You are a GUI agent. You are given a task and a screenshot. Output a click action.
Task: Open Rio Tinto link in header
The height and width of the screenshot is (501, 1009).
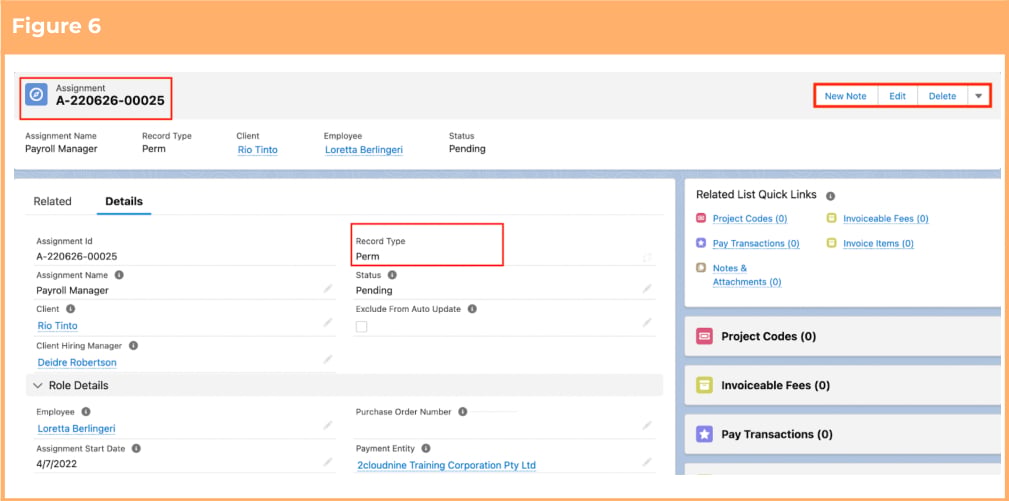click(257, 149)
